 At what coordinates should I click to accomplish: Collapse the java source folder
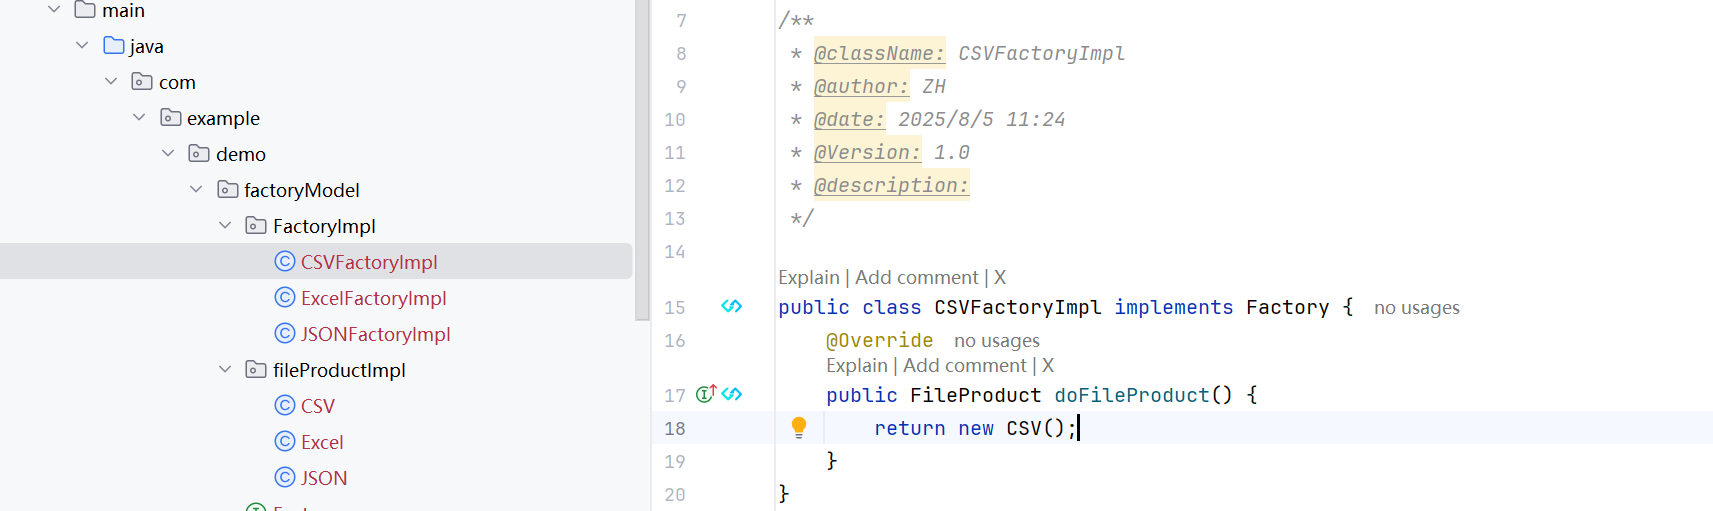(82, 46)
